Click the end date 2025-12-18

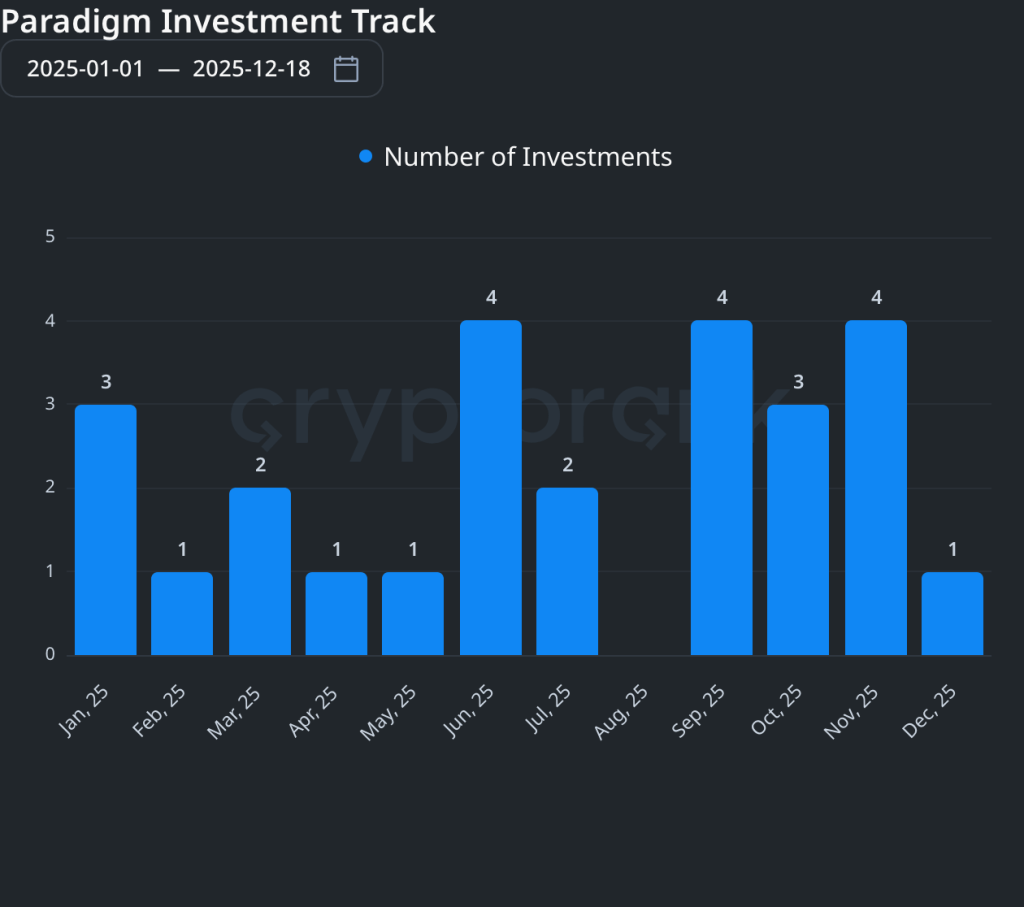pos(251,69)
